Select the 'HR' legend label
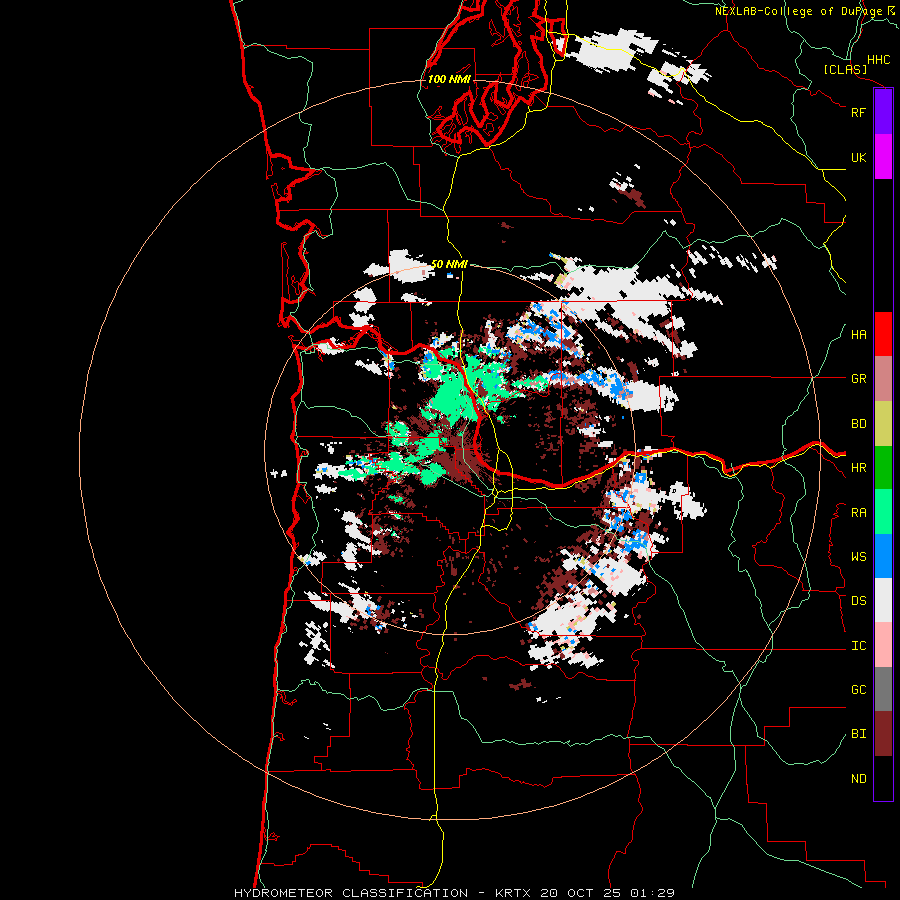This screenshot has height=900, width=900. point(858,468)
